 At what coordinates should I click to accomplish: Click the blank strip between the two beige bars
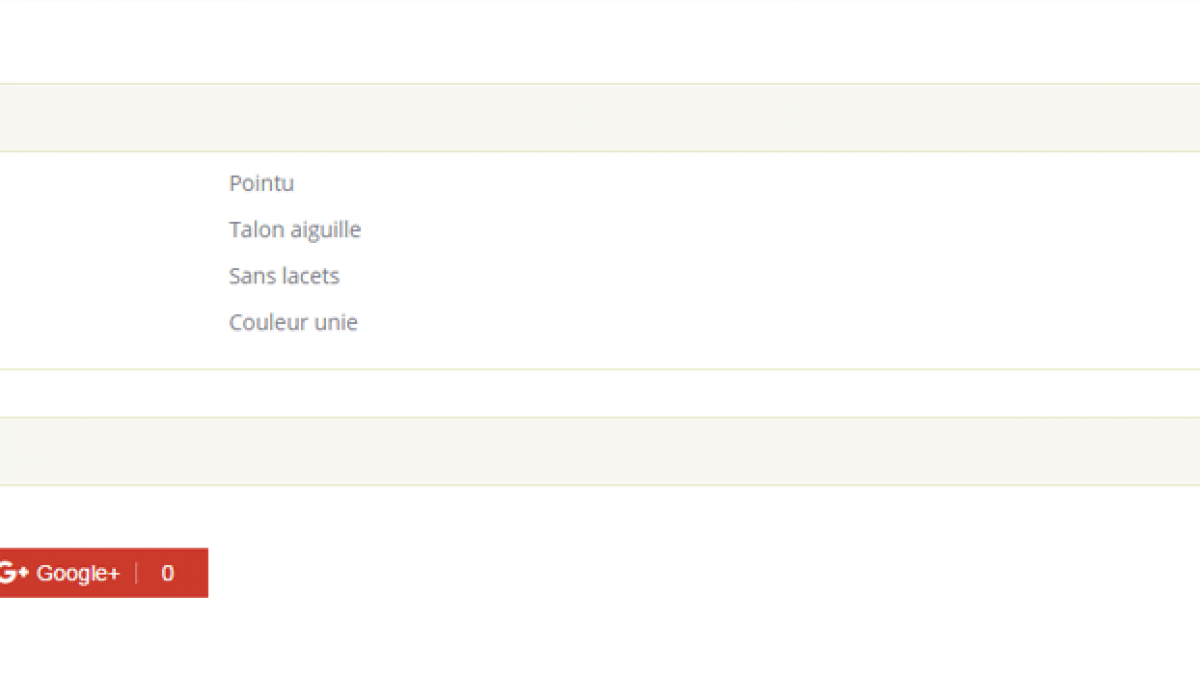600,393
